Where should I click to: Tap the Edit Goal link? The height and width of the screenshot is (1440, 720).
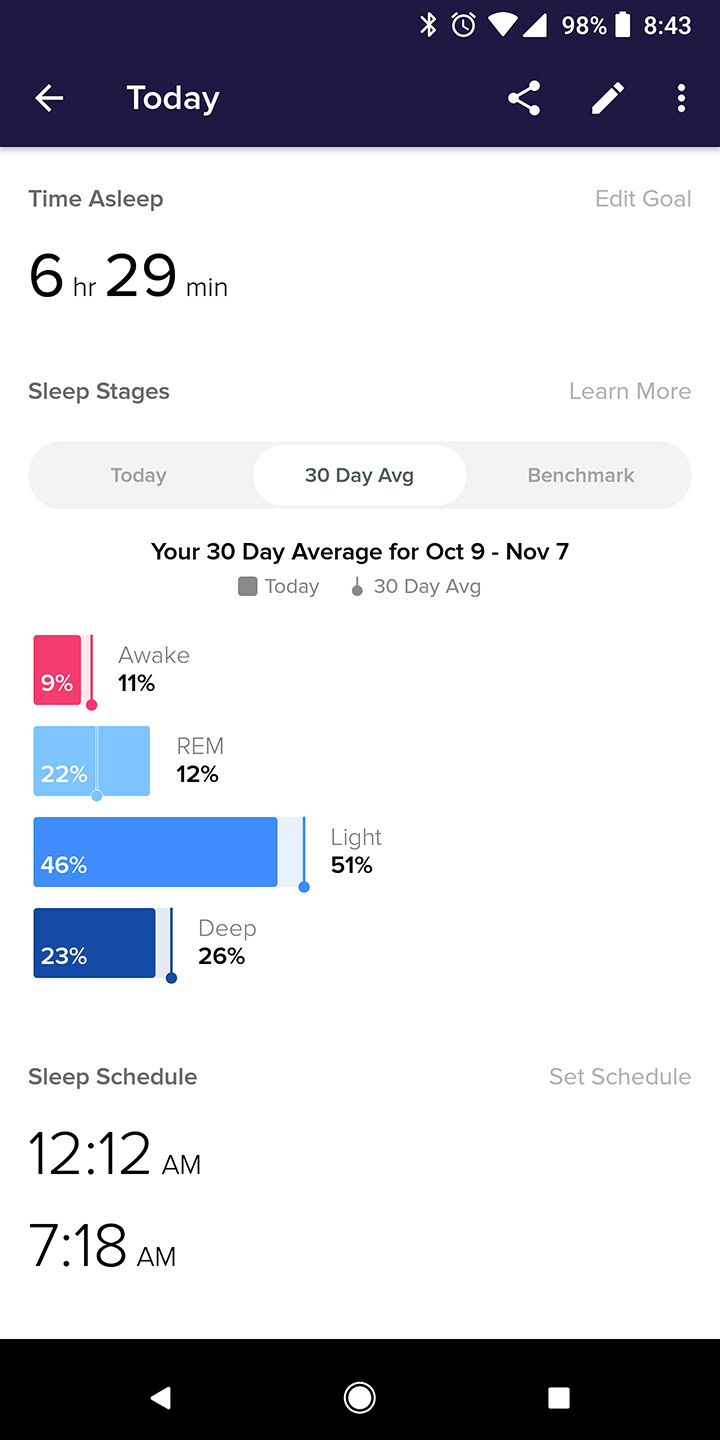(643, 199)
